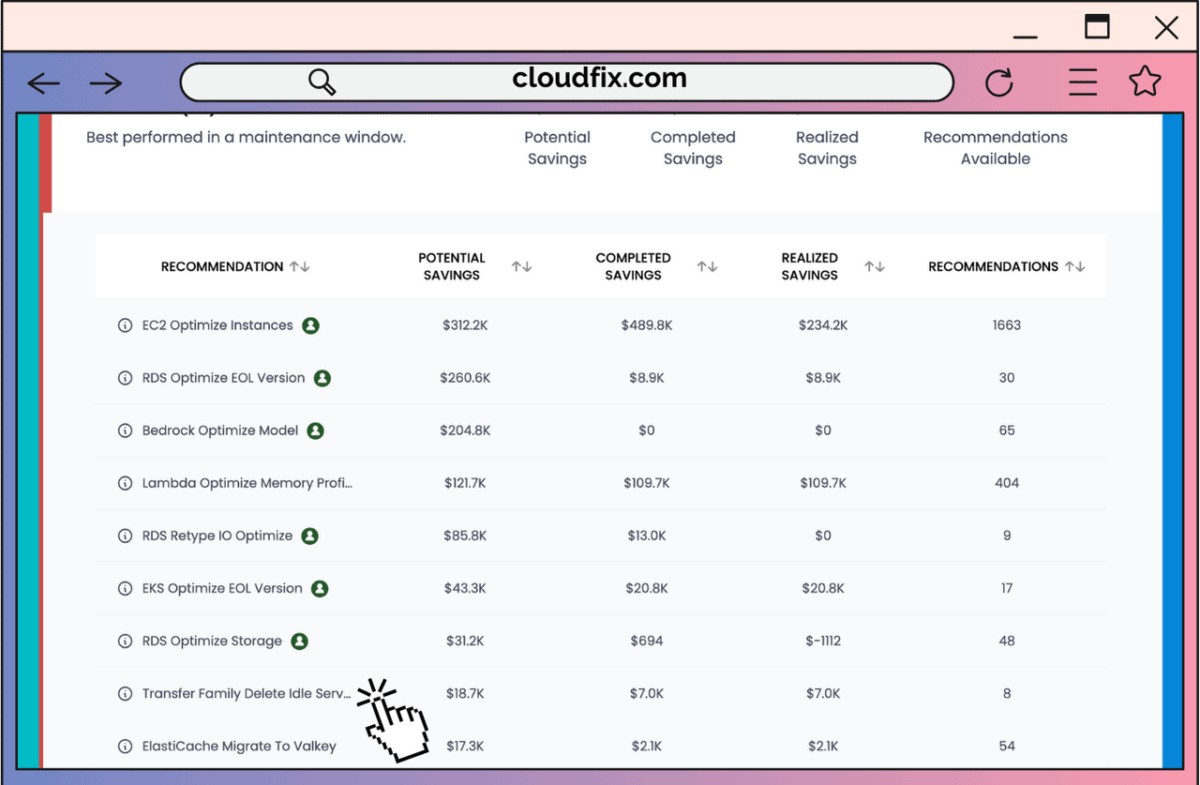The image size is (1200, 785).
Task: Open info icon for EKS Optimize EOL Version
Action: pyautogui.click(x=125, y=588)
